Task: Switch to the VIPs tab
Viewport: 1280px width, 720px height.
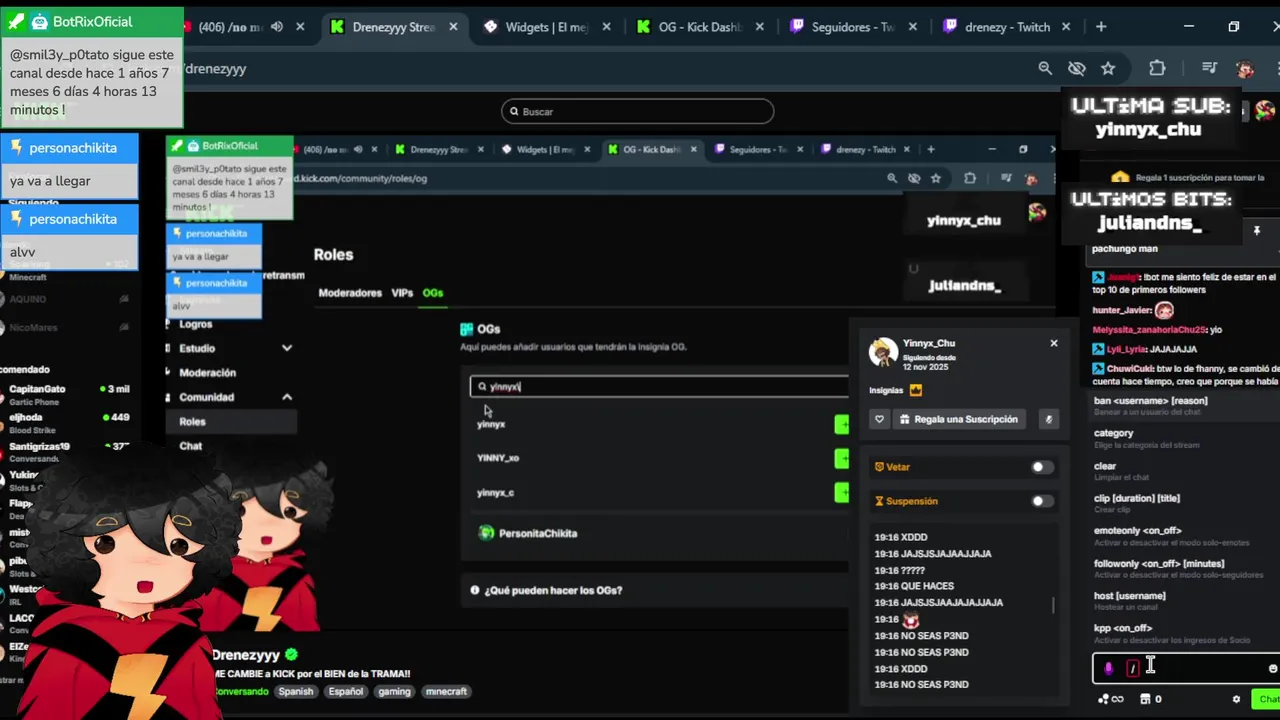Action: (x=402, y=293)
